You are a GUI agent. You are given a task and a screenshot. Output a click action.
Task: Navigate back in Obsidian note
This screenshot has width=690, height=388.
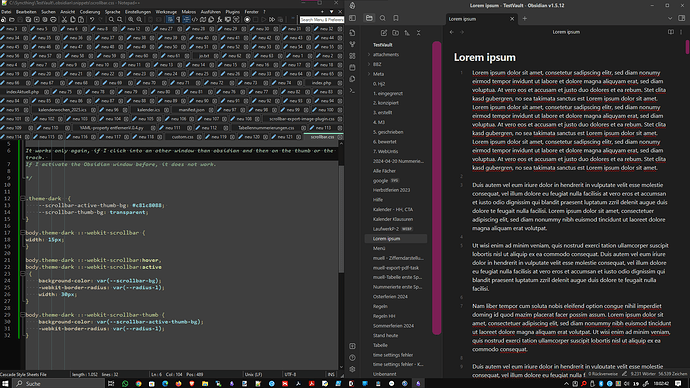click(451, 32)
